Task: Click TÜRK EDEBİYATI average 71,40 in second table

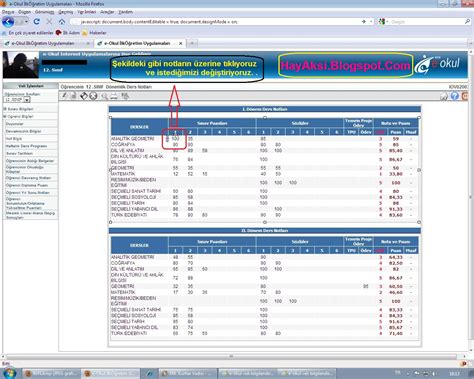Action: point(396,333)
